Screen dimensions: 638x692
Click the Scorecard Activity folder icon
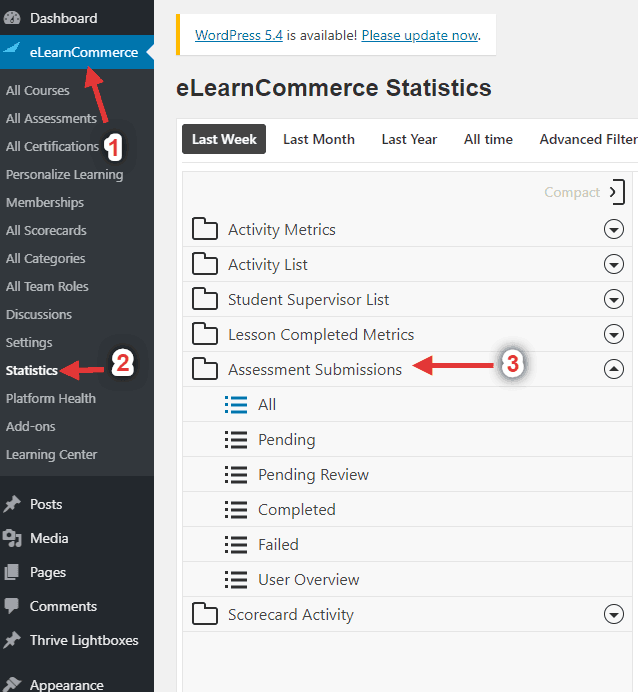coord(205,614)
